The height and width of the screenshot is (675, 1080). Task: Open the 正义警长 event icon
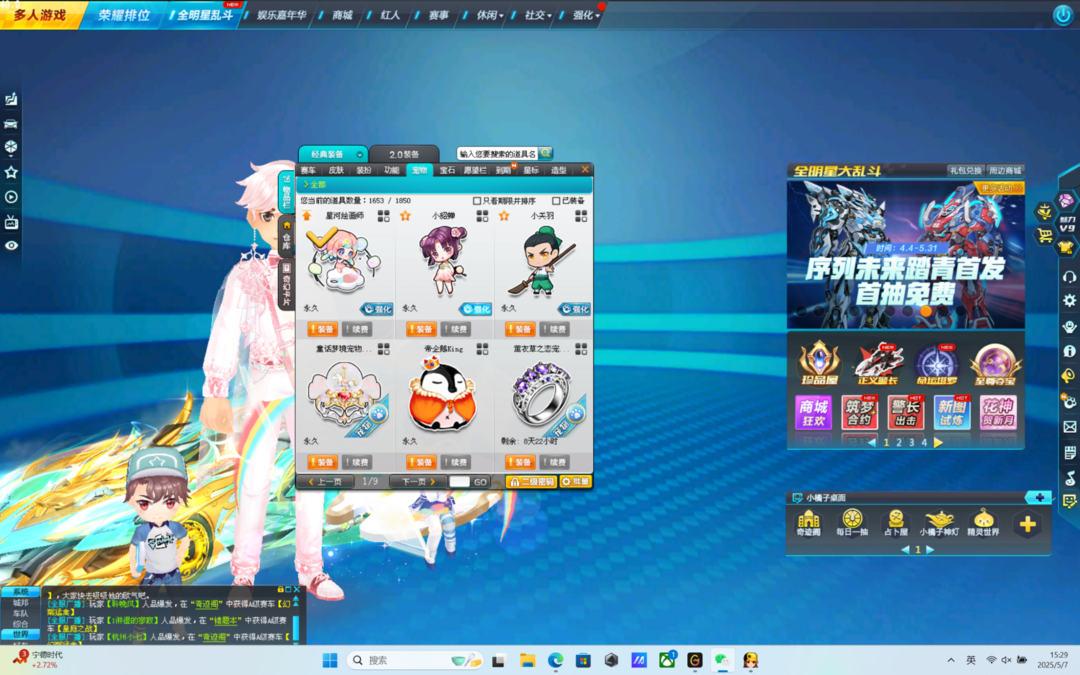(878, 363)
